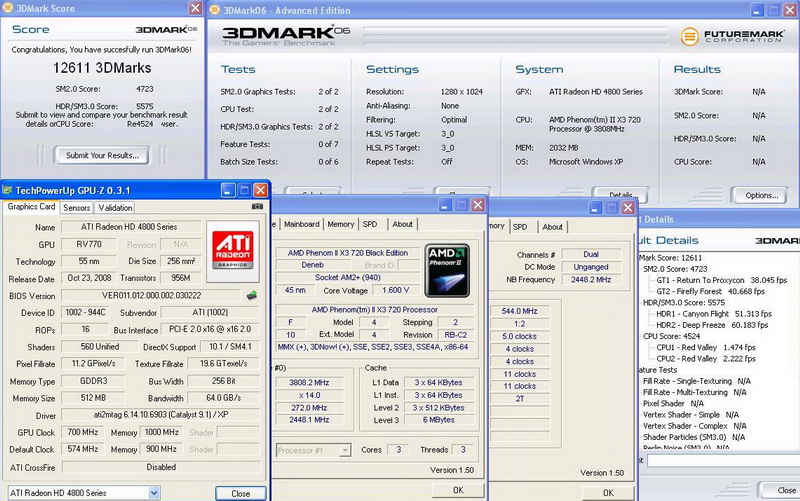Screen dimensions: 800x501
Task: Click the Futuremark Corporation logo
Action: point(733,36)
